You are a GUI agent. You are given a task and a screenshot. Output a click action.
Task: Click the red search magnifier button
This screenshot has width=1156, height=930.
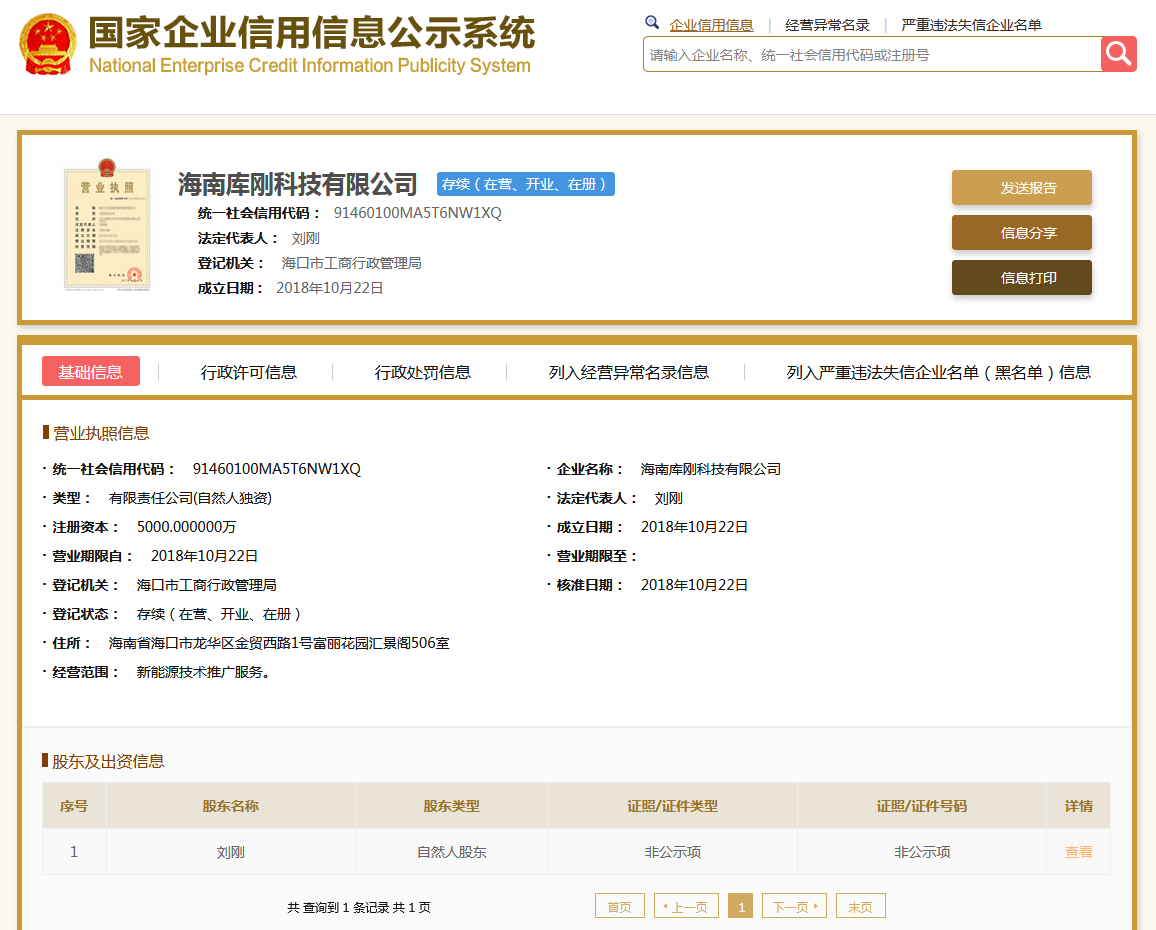coord(1118,54)
